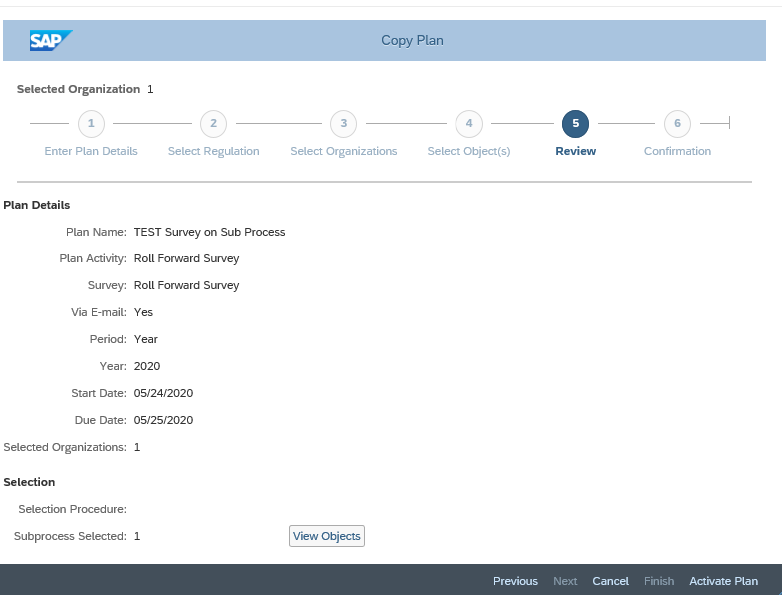Select plan name 'TEST Survey on Sub Process'
Viewport: 782px width, 595px height.
[x=209, y=232]
